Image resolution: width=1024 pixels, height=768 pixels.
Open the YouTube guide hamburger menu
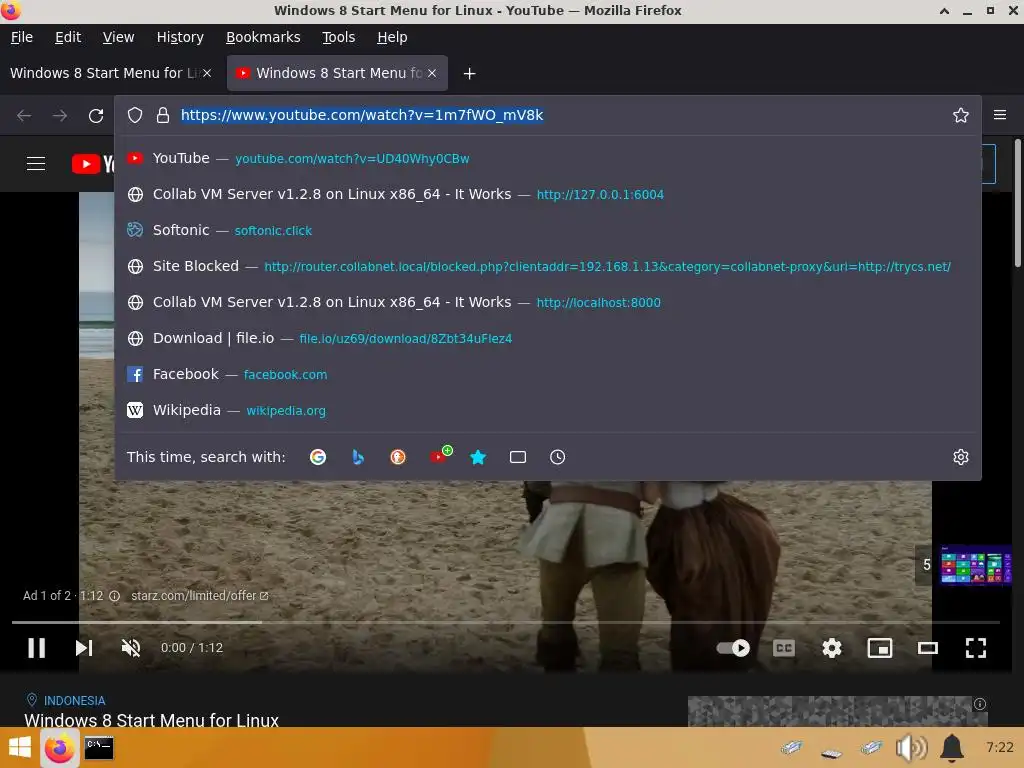point(36,163)
